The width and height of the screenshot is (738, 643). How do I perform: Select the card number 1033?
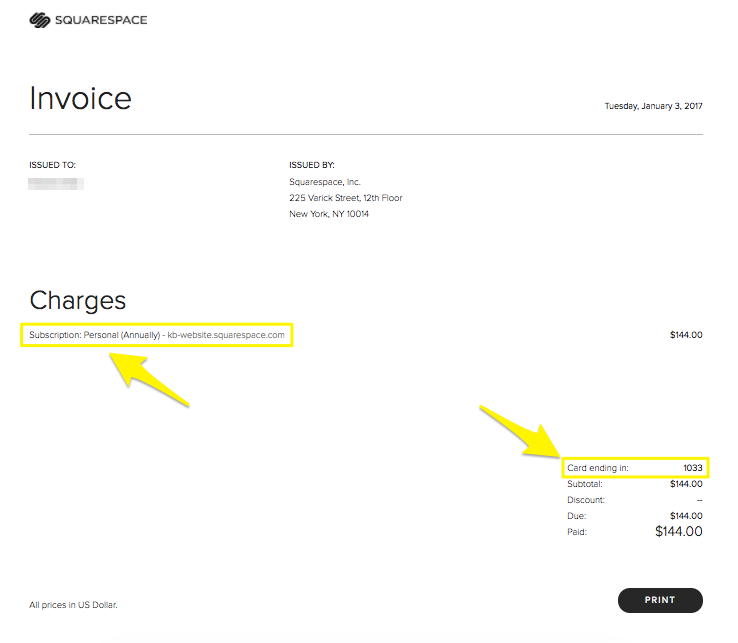coord(693,468)
